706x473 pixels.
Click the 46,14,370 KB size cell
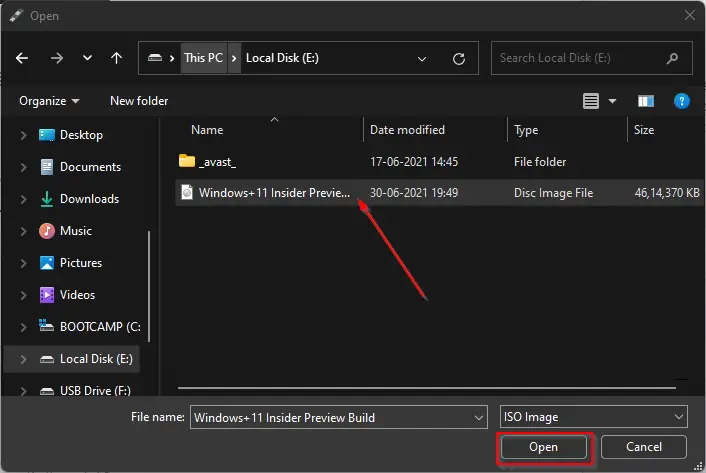click(667, 193)
